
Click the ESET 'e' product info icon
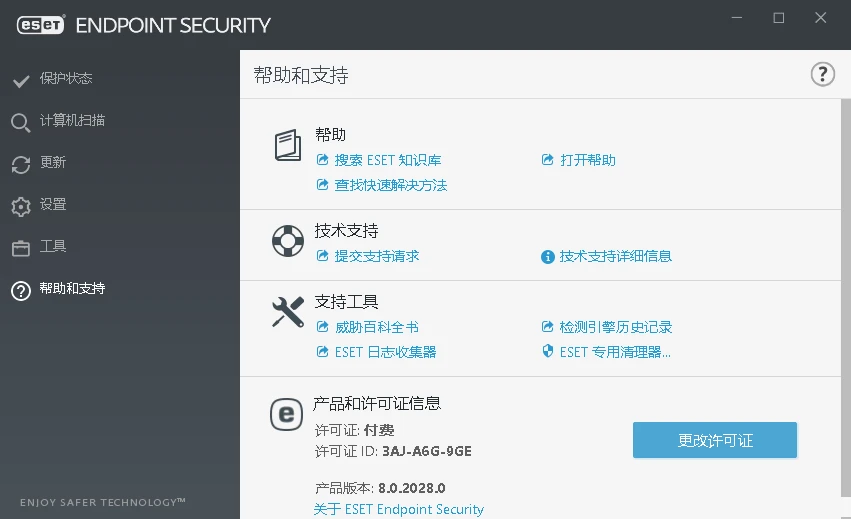pyautogui.click(x=286, y=414)
